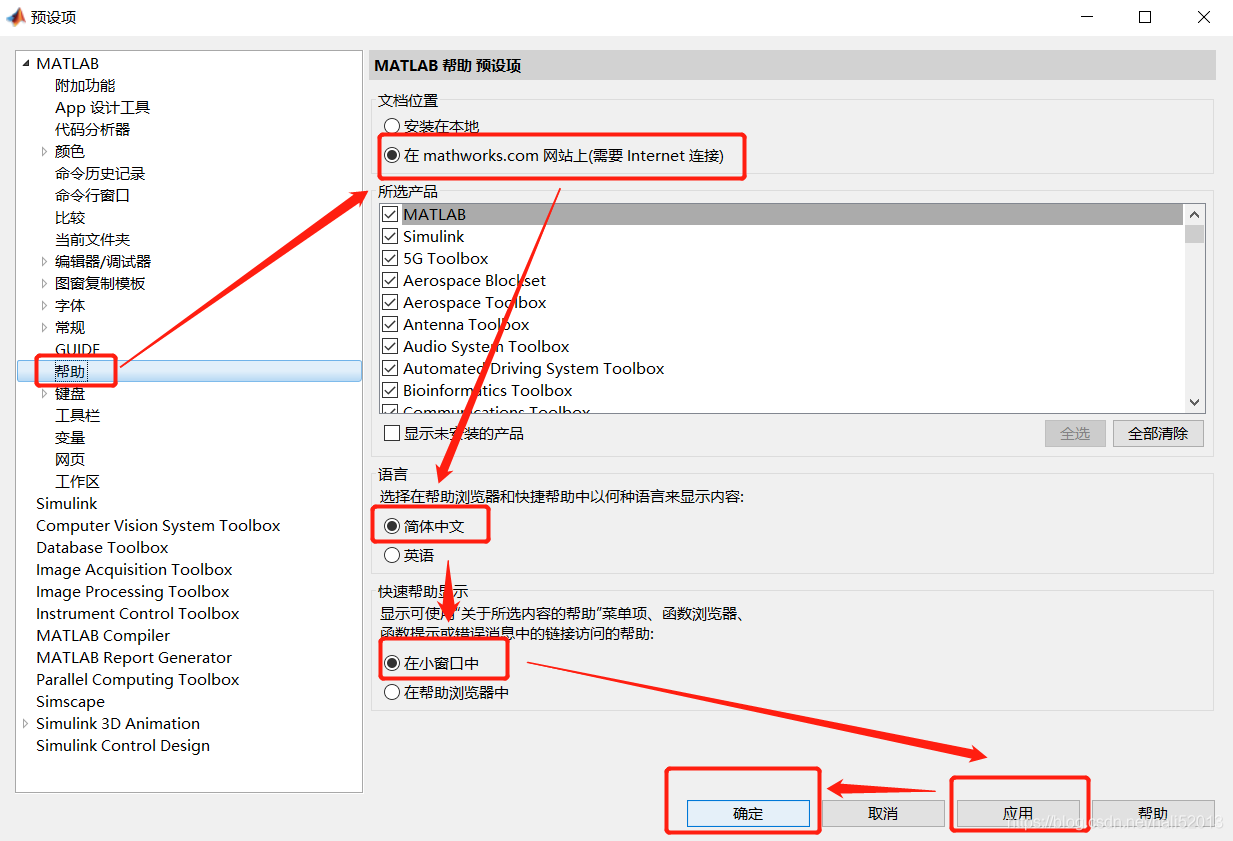Click the 取消 button
The height and width of the screenshot is (841, 1233).
tap(883, 814)
